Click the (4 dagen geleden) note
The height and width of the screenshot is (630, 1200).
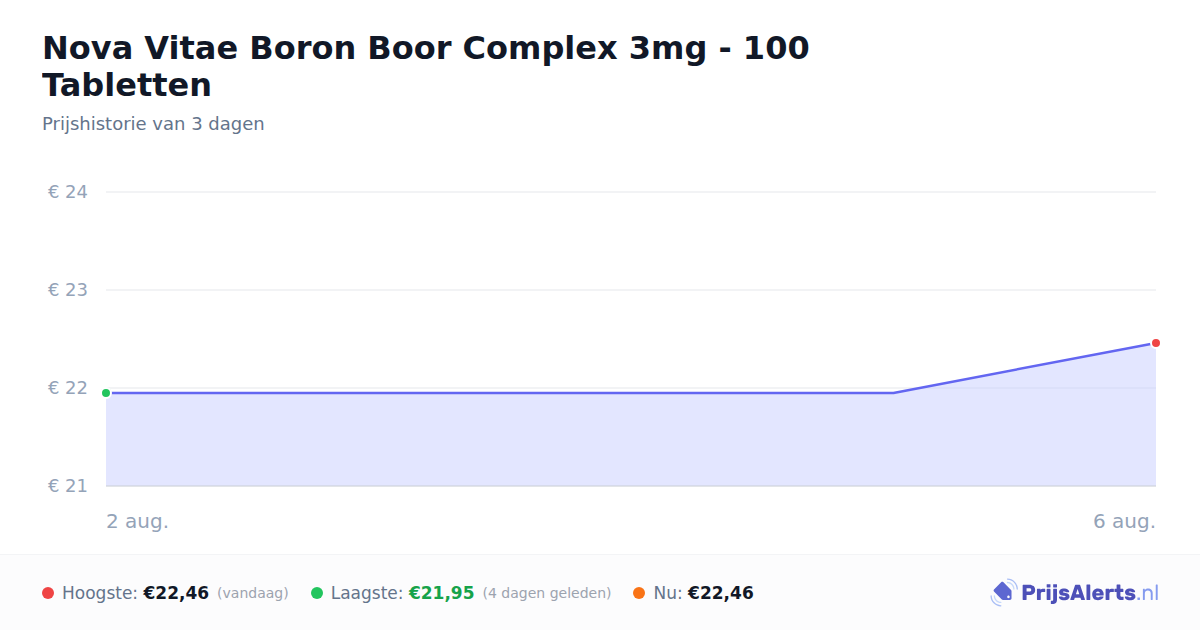tap(547, 593)
